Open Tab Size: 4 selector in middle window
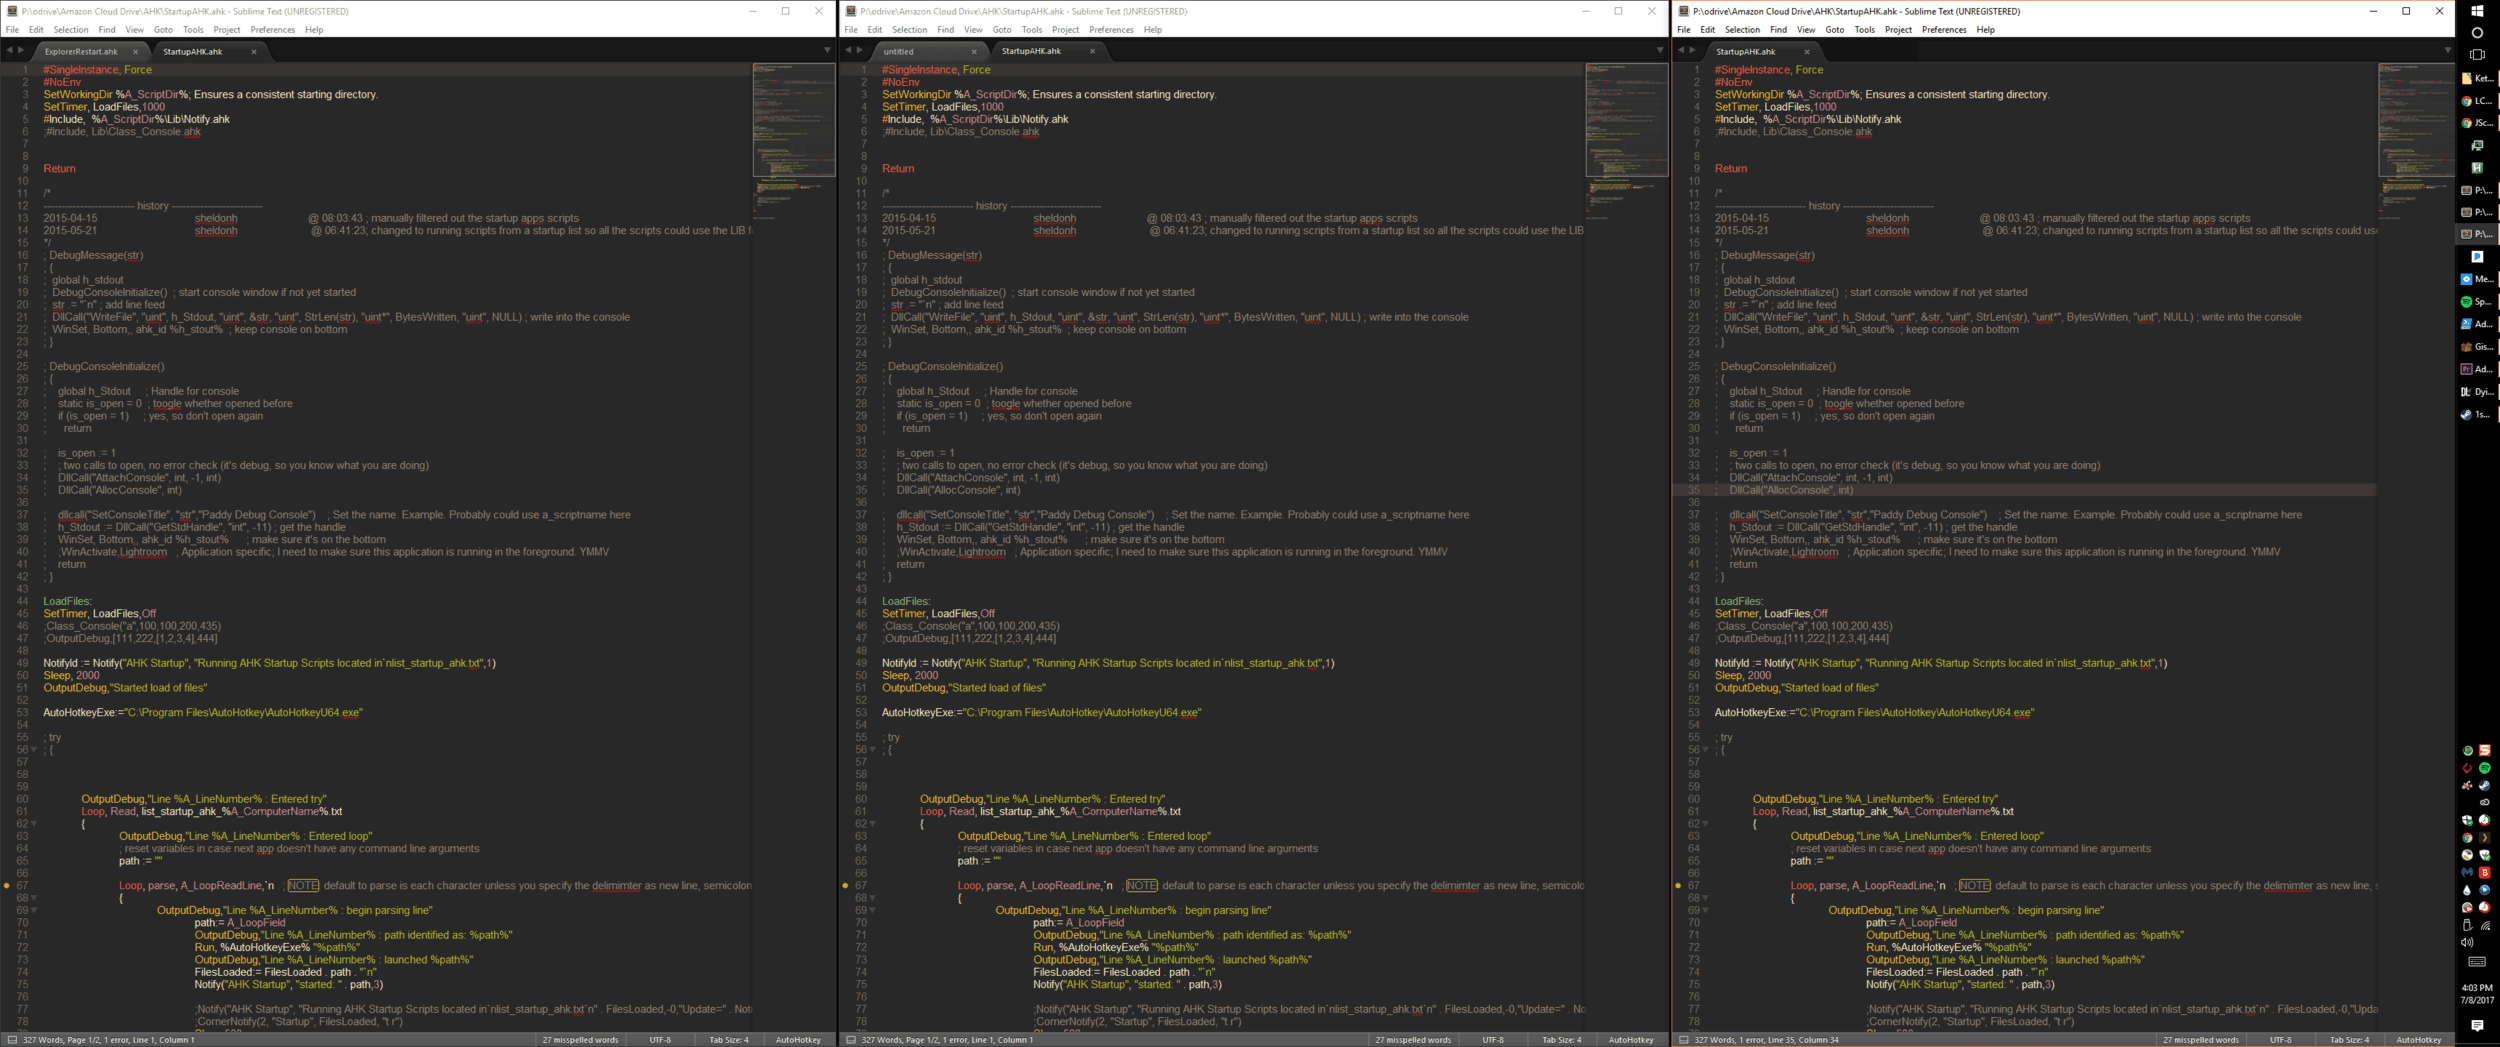The image size is (2500, 1047). [x=1561, y=1040]
